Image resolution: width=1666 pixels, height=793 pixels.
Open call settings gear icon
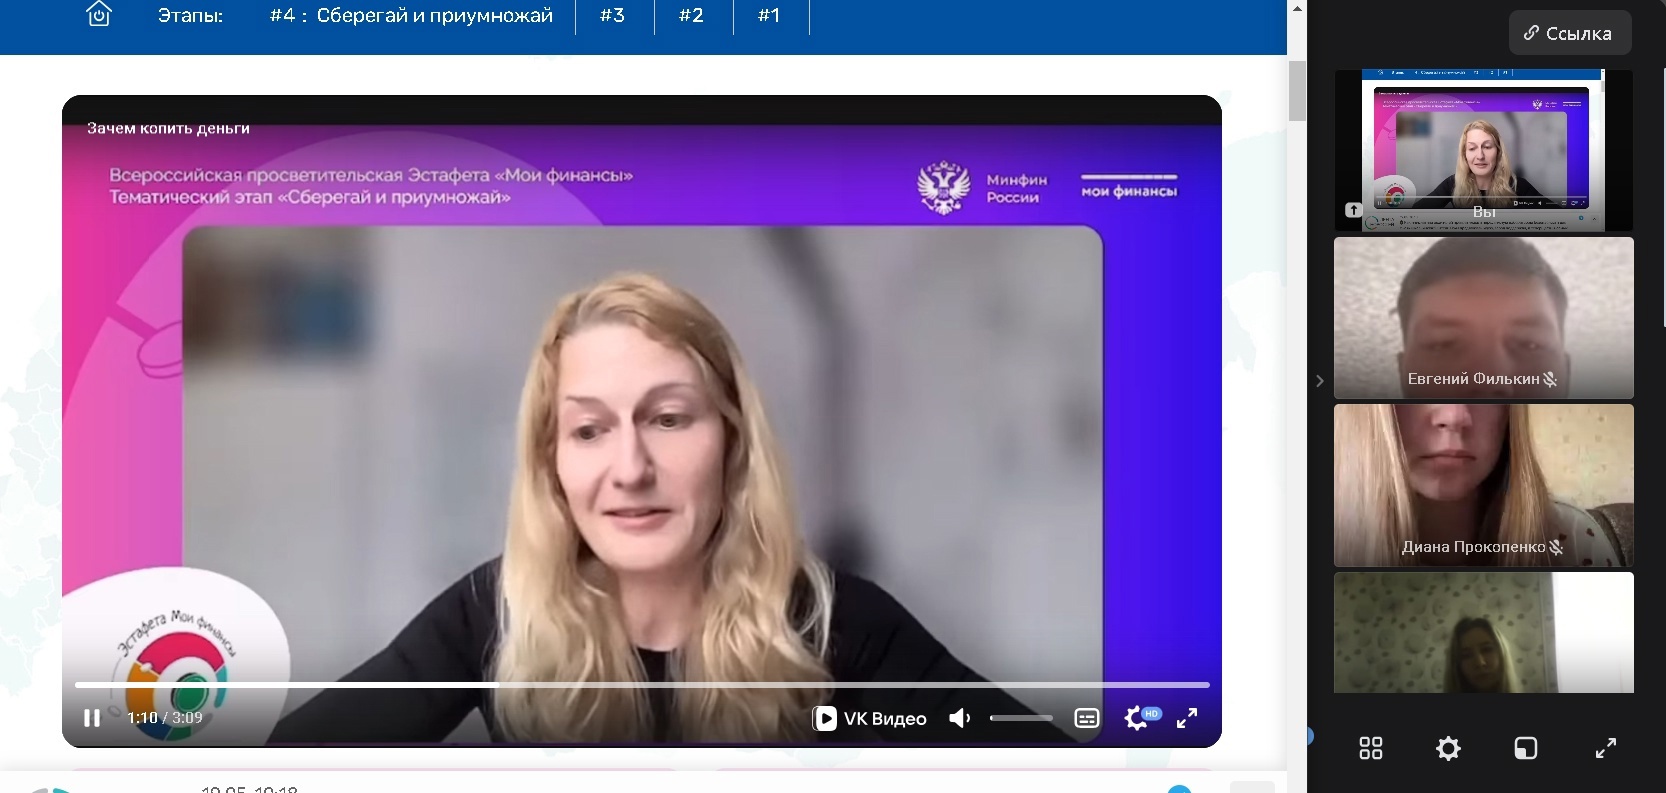pos(1448,748)
